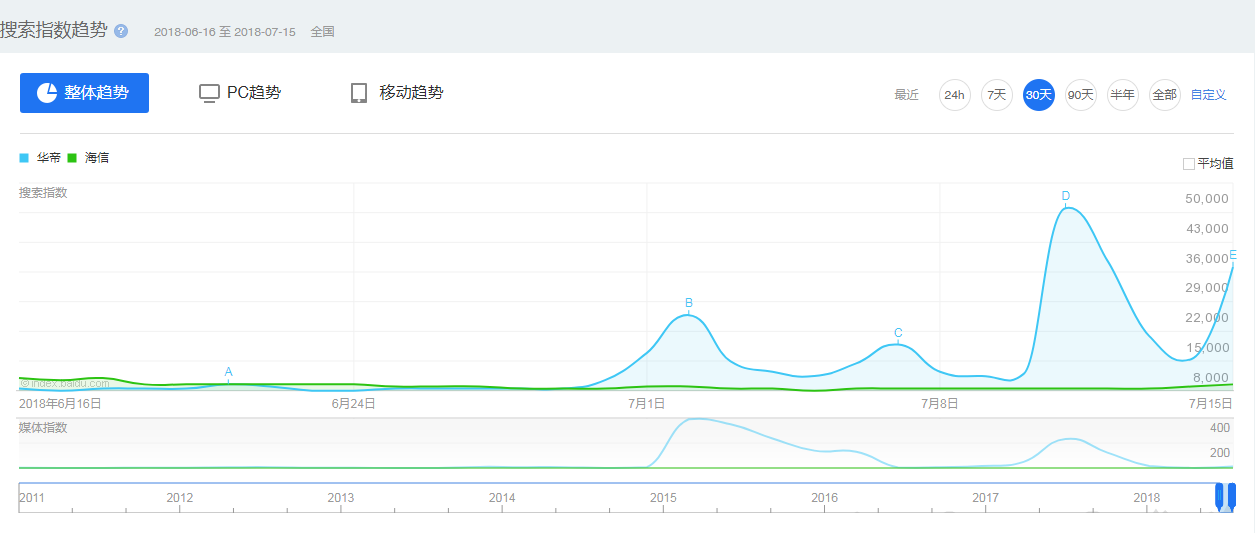Click news marker D at the peak
1255x533 pixels.
click(1066, 196)
